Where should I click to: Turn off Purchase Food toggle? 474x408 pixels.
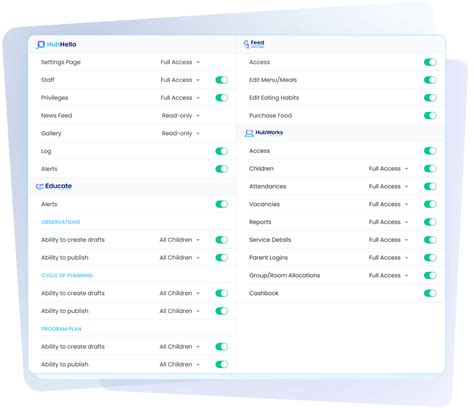pyautogui.click(x=430, y=116)
